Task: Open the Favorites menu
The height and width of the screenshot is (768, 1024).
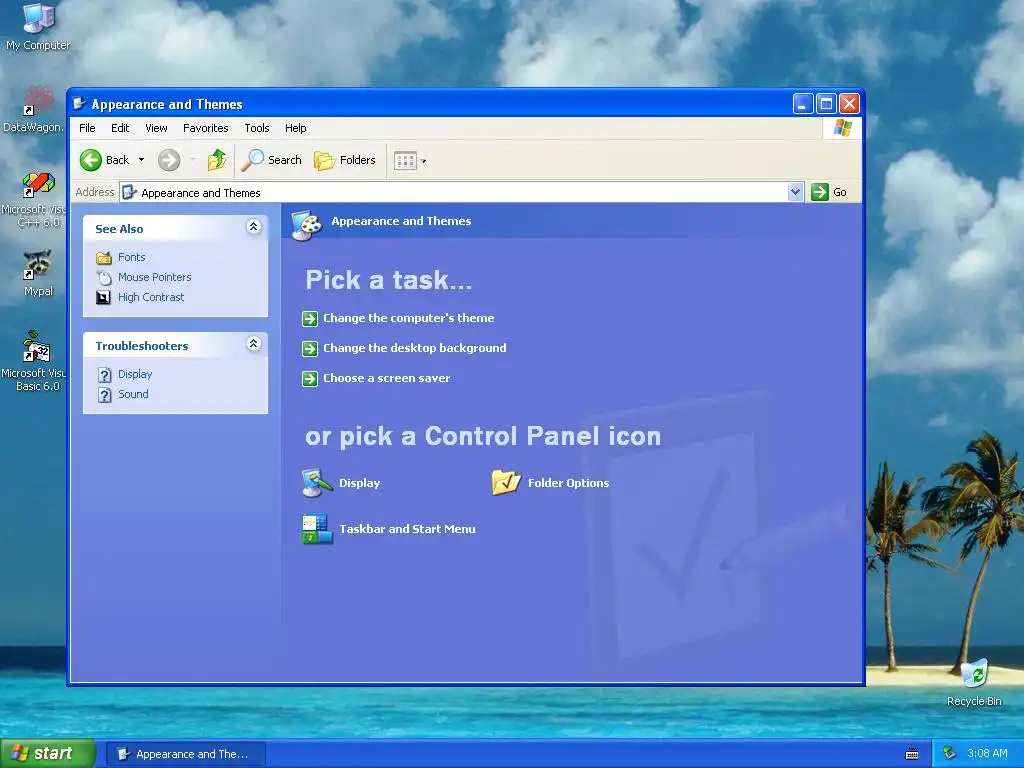Action: point(206,128)
